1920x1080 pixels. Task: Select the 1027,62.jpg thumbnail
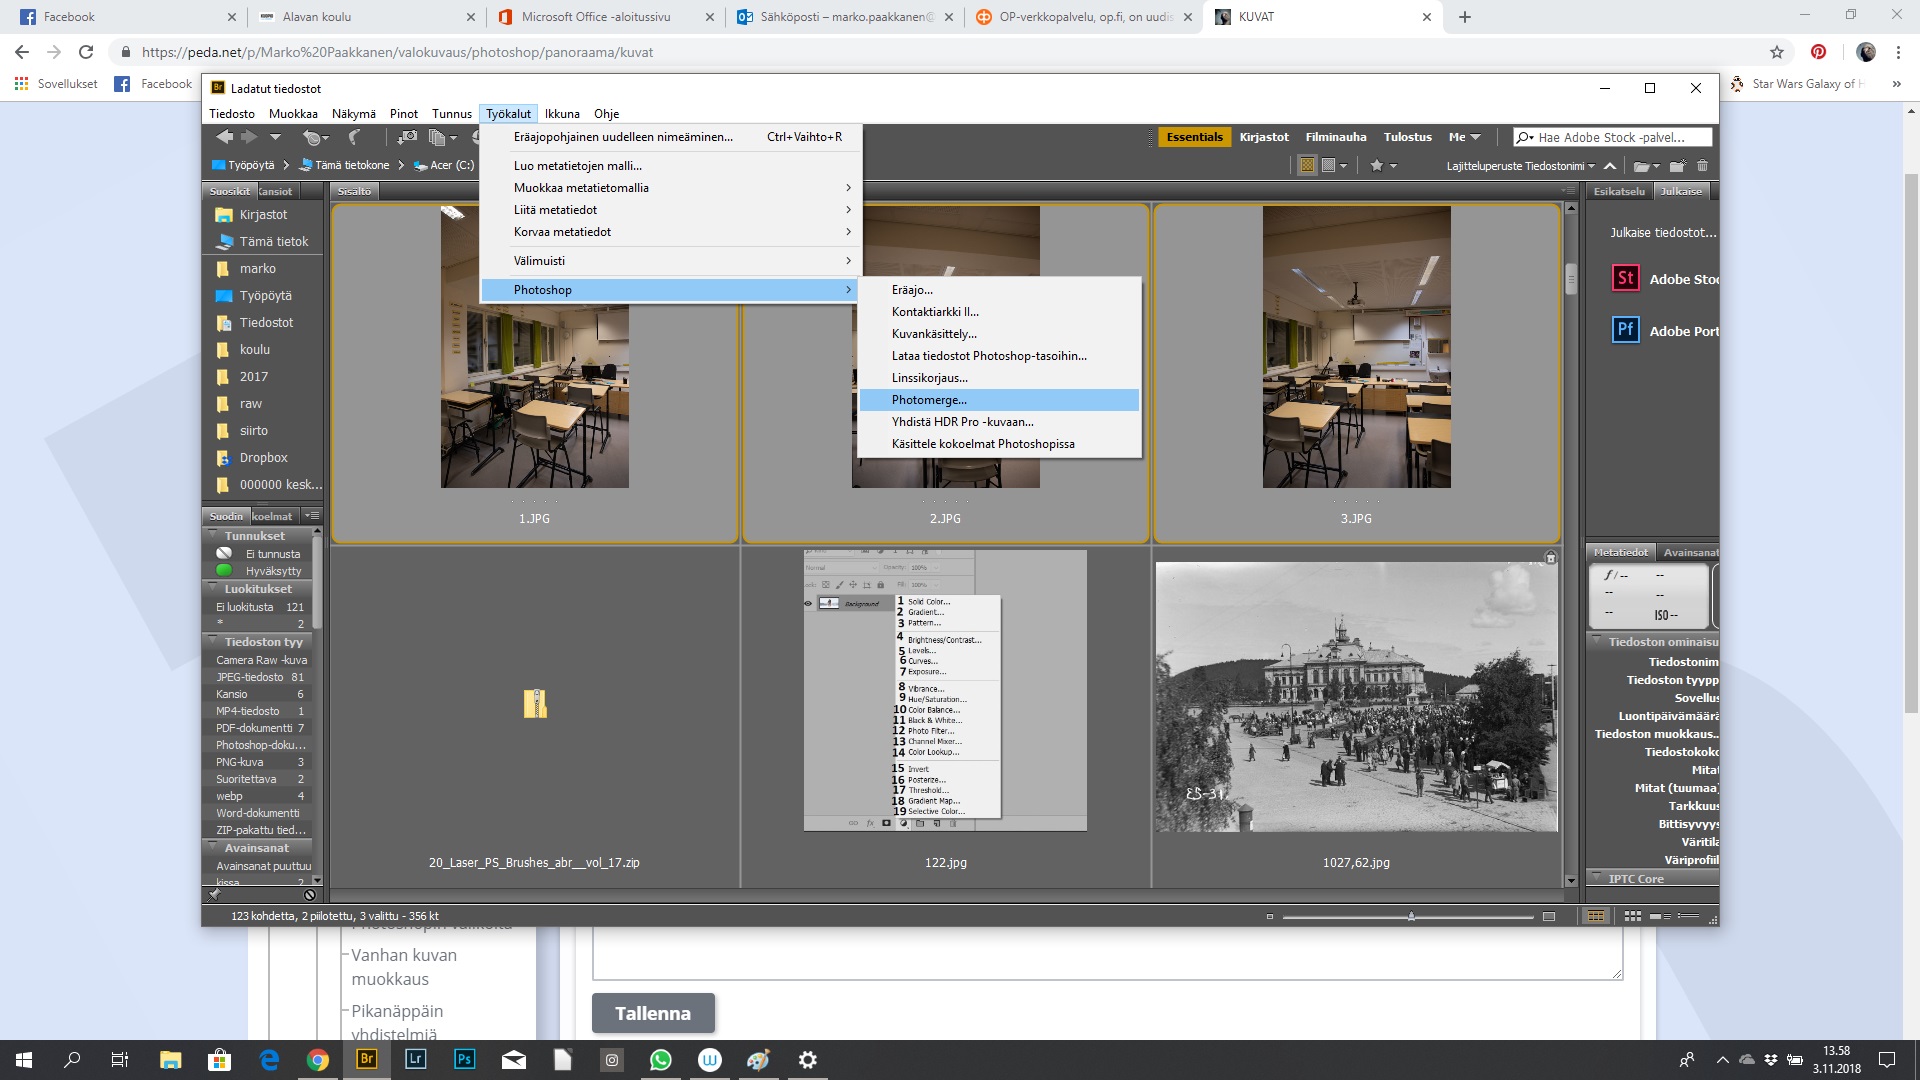pyautogui.click(x=1356, y=697)
